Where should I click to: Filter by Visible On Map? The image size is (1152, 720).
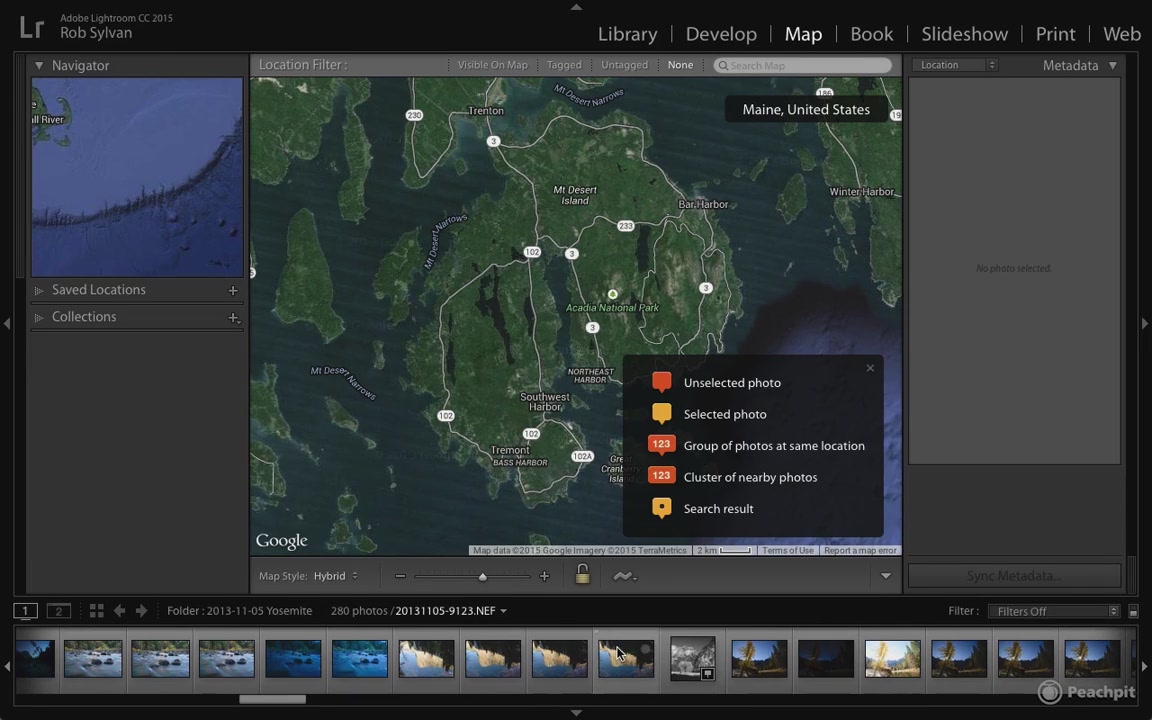(492, 65)
